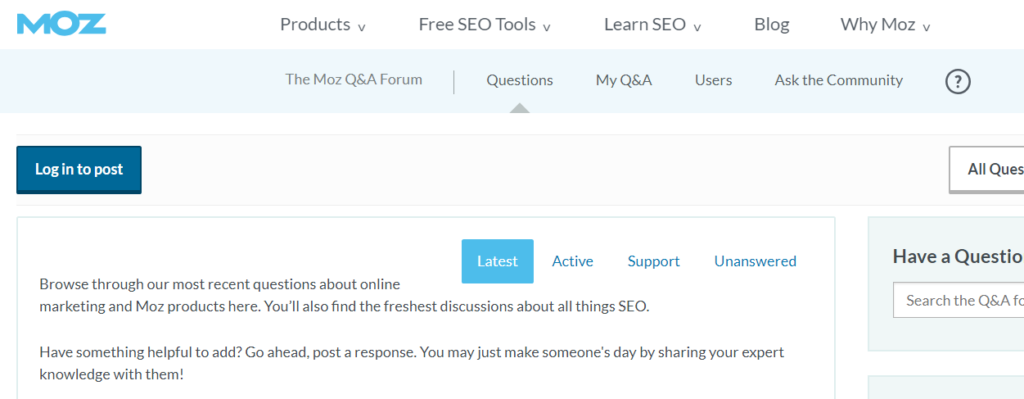Viewport: 1024px width, 399px height.
Task: Switch to the Active tab
Action: [x=573, y=261]
